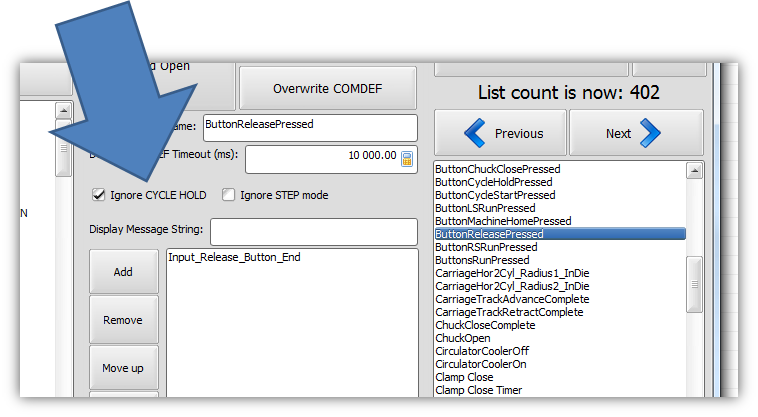Screen dimensions: 758x417
Task: Click the Add button
Action: pos(122,272)
